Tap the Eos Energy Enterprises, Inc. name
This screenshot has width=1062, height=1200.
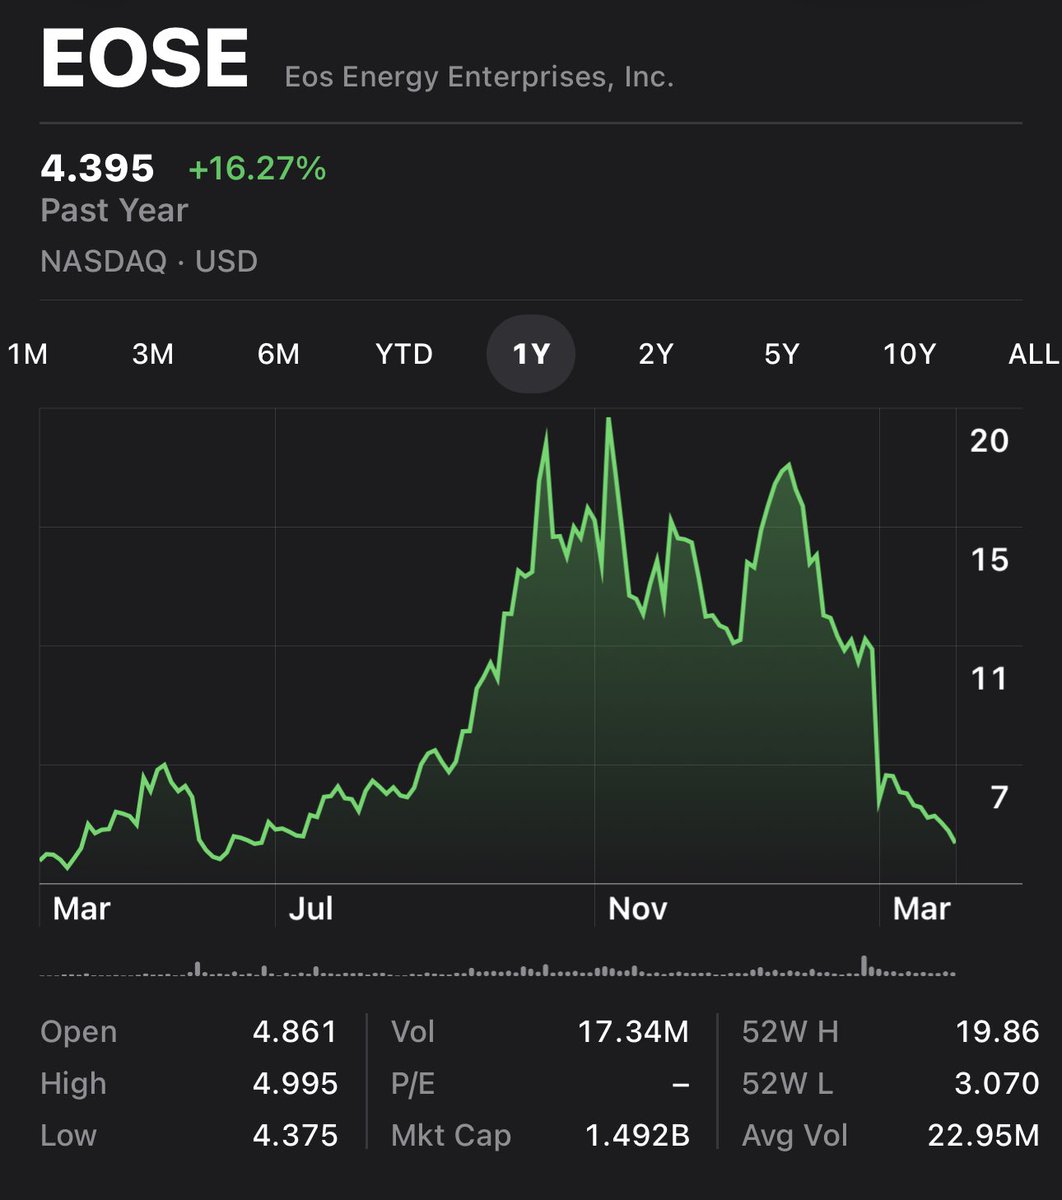(x=479, y=77)
